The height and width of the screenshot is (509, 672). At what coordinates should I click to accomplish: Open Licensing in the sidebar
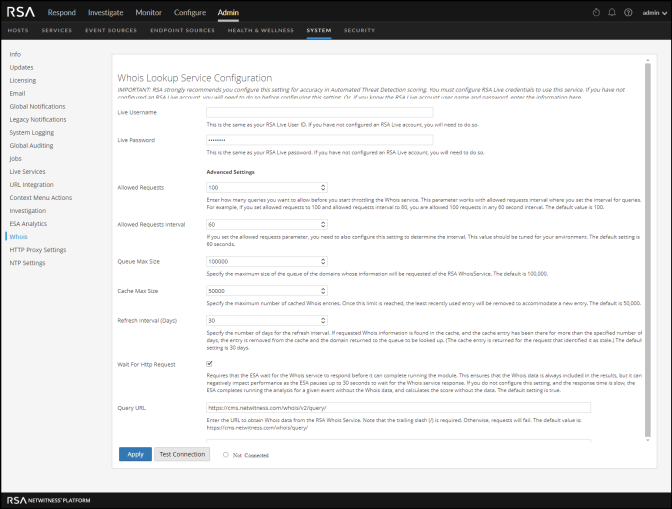coord(23,81)
